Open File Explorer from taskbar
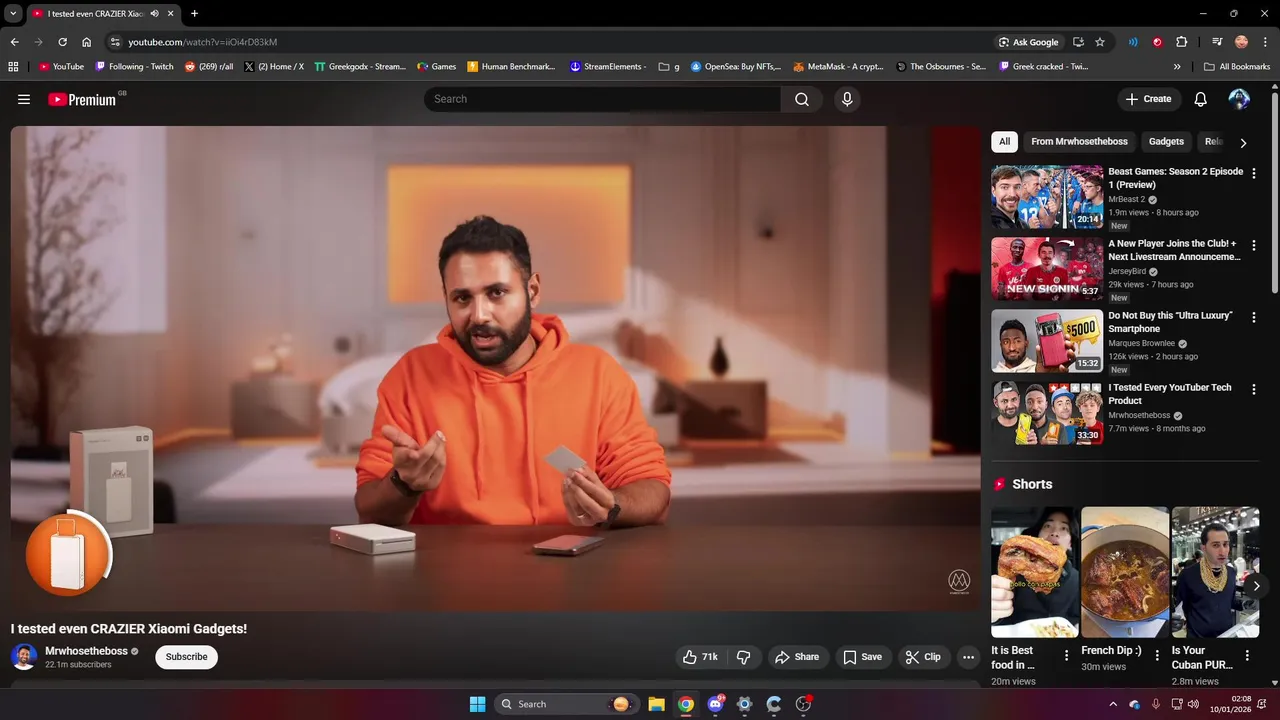Screen dimensions: 1280x720 656,704
